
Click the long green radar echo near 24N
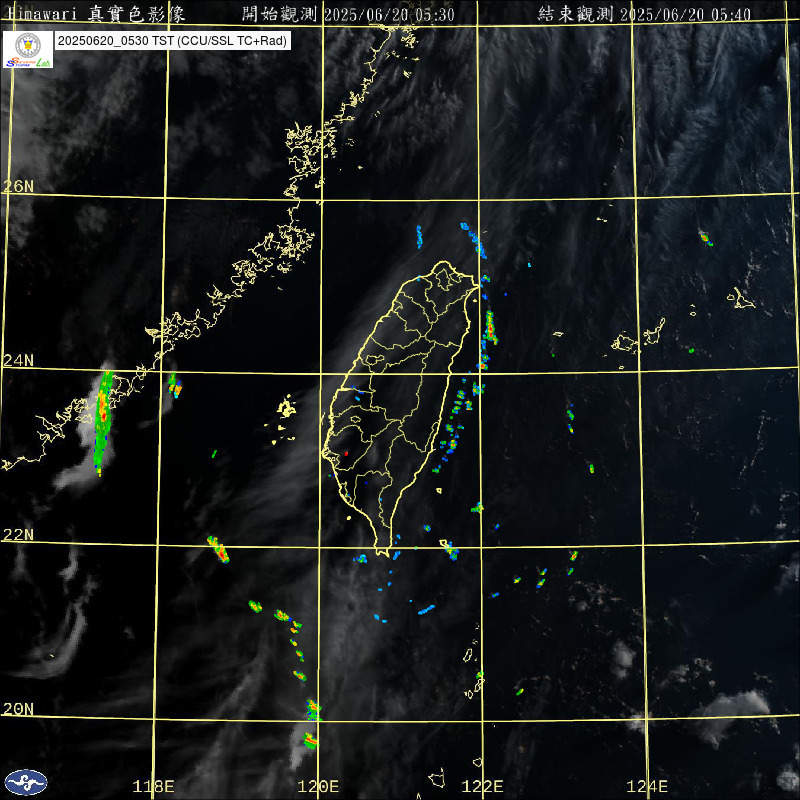(x=103, y=422)
